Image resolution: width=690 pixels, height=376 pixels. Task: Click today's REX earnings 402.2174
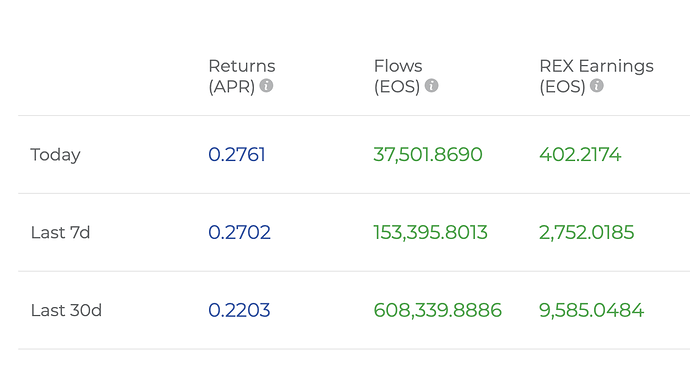point(580,155)
